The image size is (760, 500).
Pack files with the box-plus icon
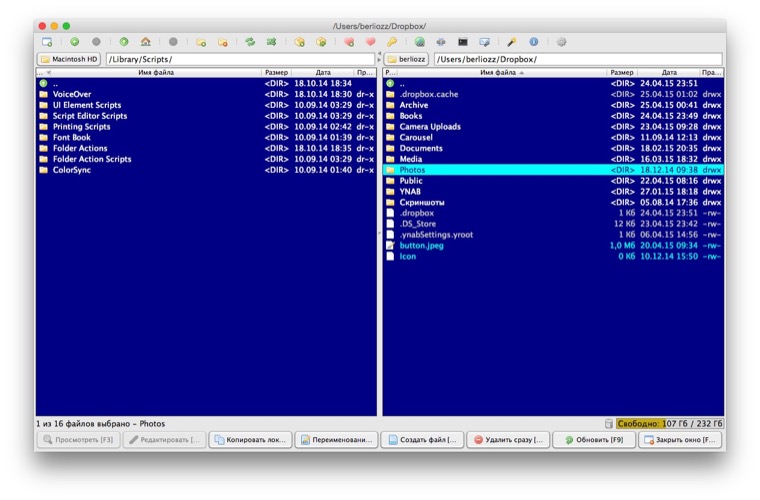300,42
